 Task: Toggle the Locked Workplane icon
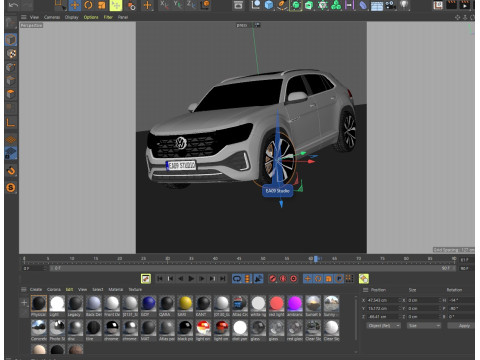(11, 153)
